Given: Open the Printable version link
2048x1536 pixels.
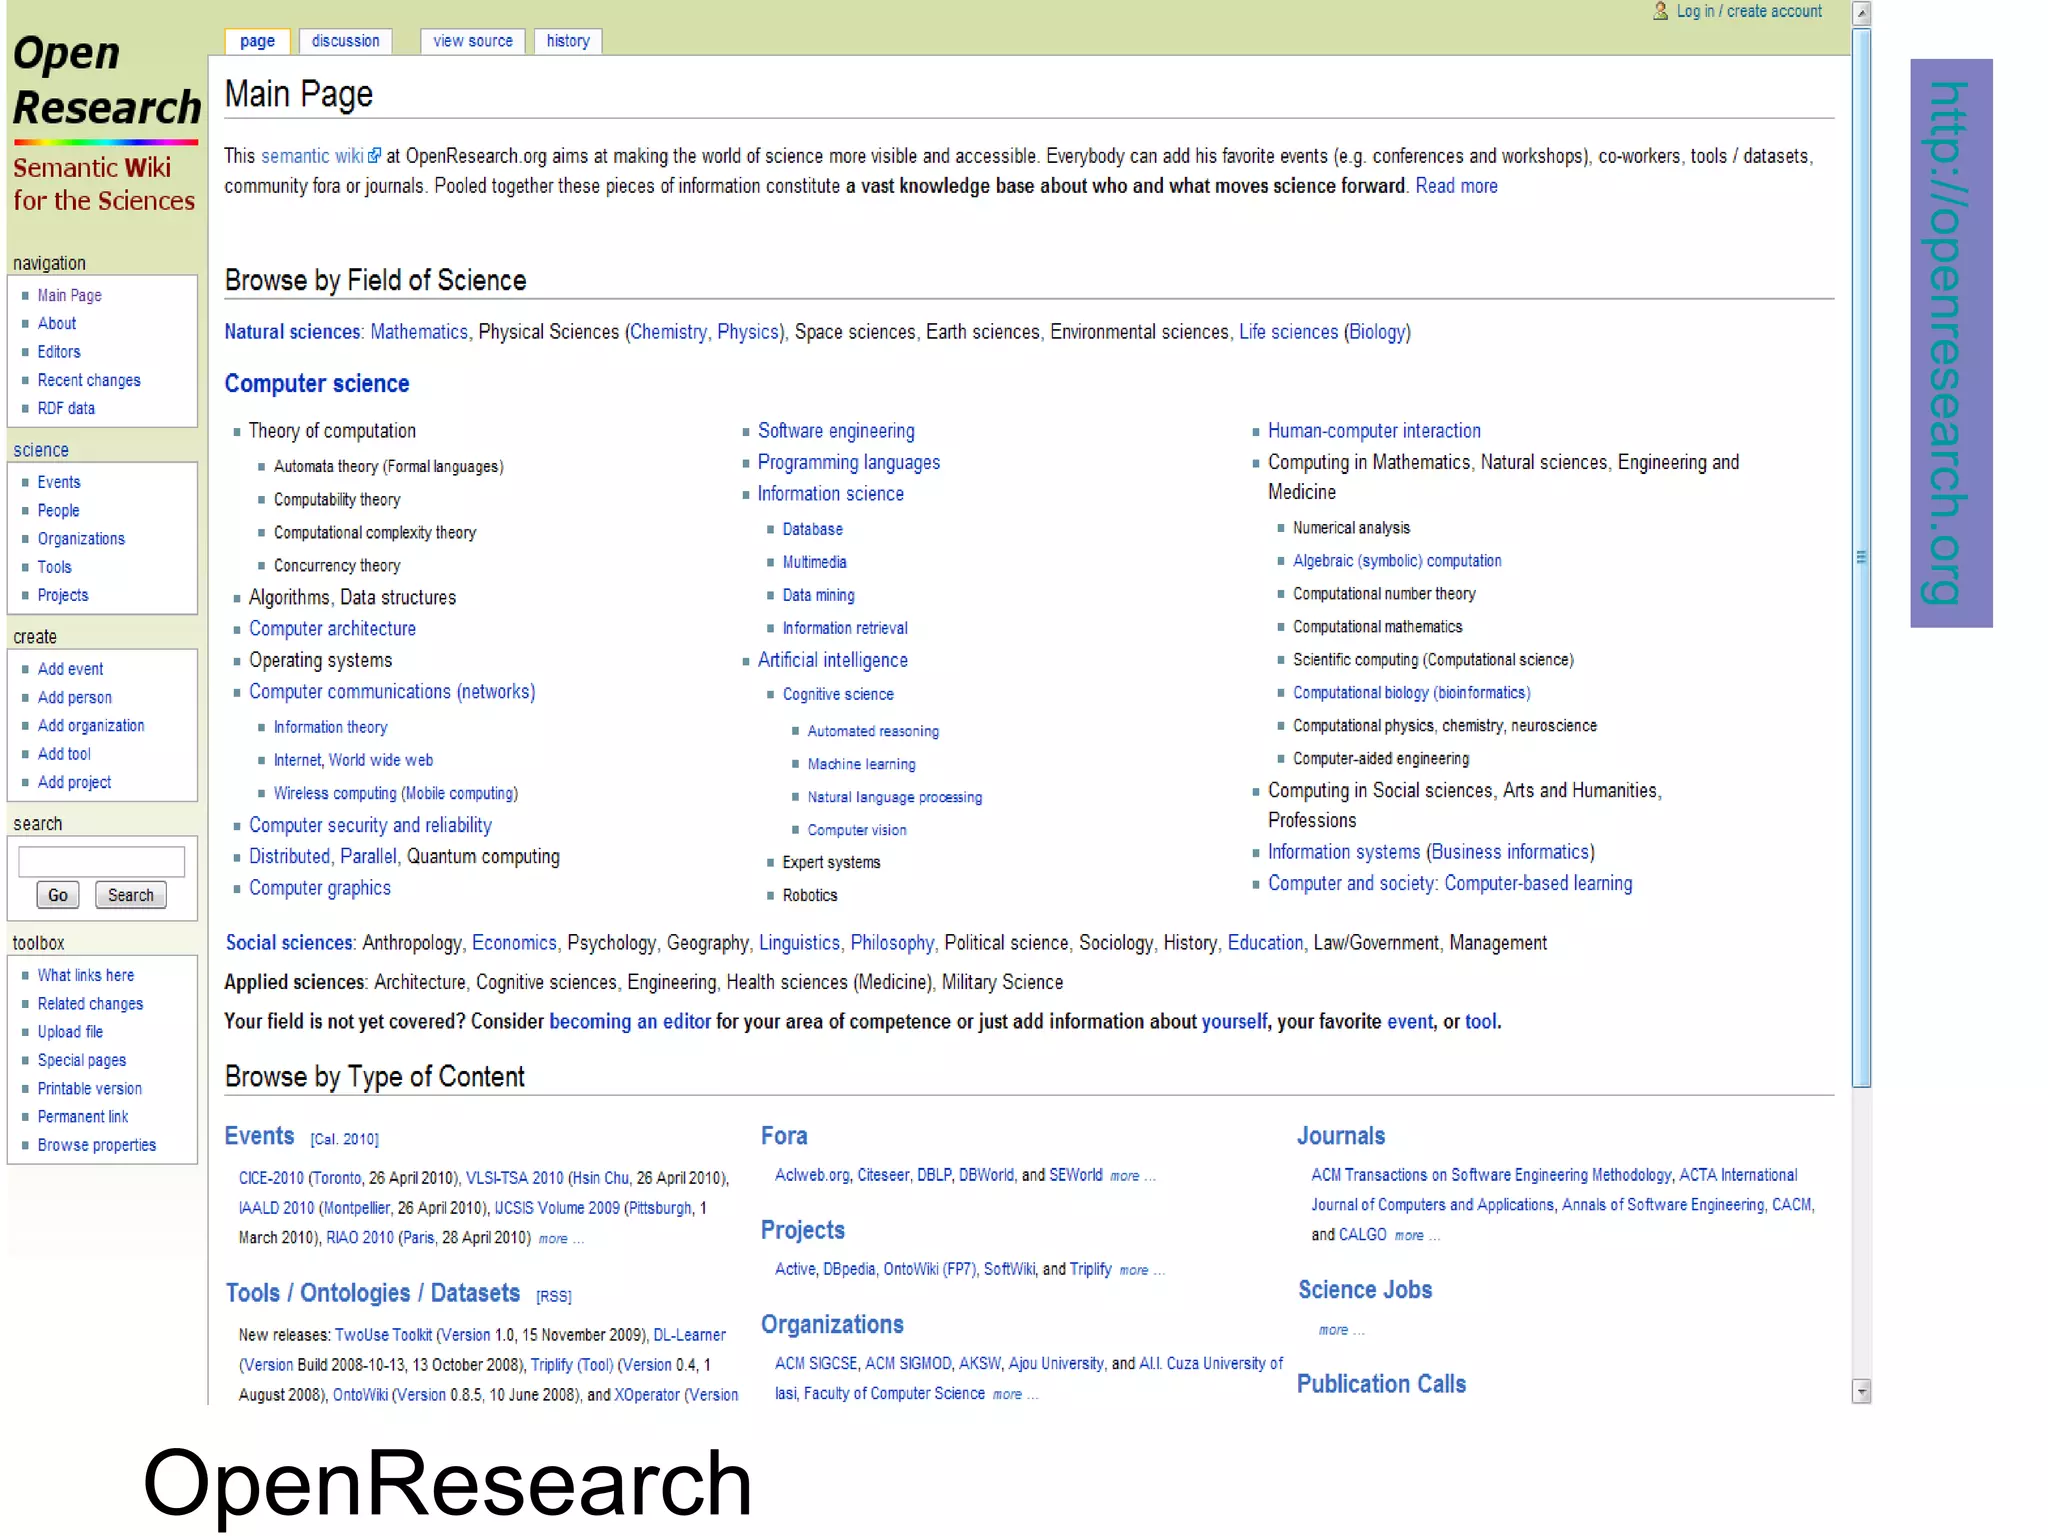Looking at the screenshot, I should tap(90, 1088).
